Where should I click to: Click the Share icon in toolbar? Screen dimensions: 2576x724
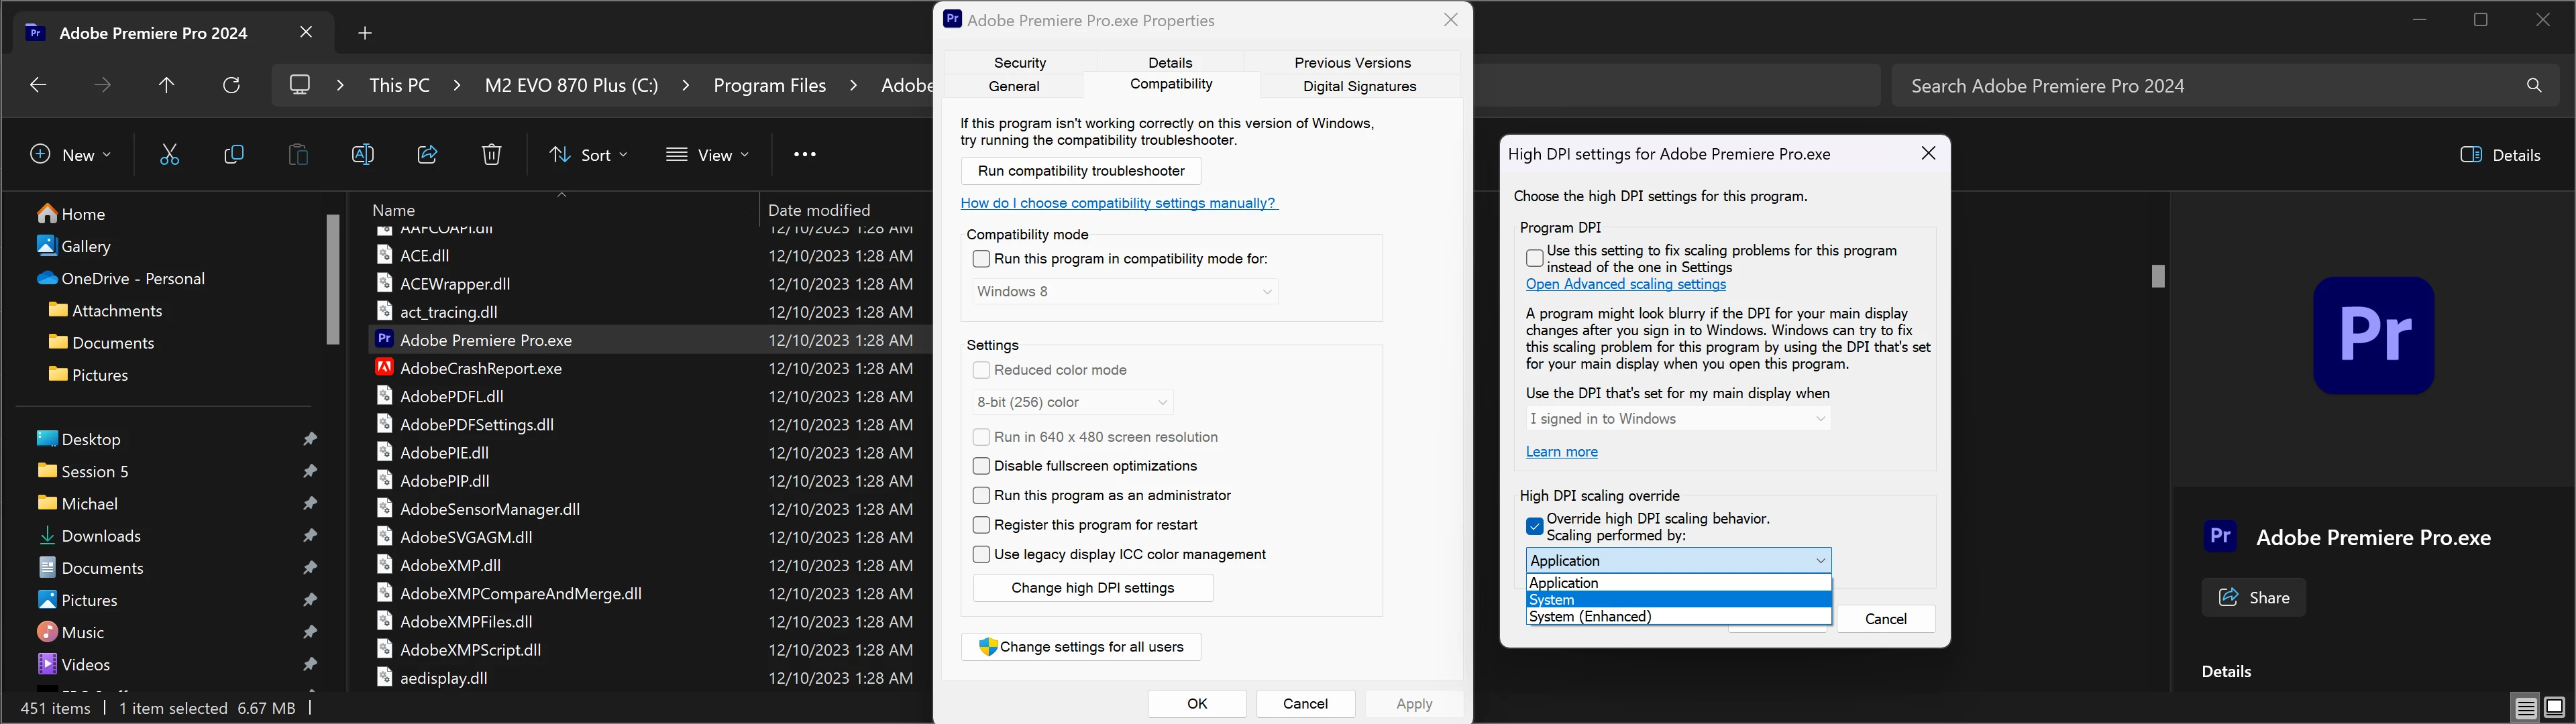427,154
